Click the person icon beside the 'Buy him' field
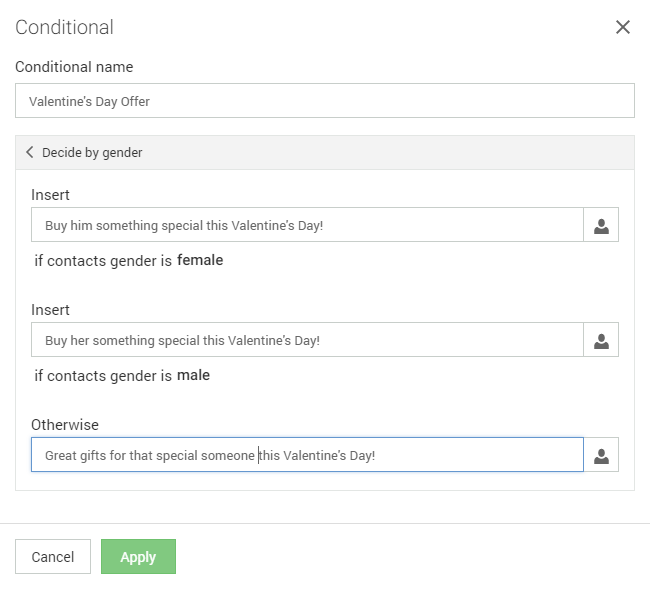This screenshot has height=589, width=650. pos(601,226)
